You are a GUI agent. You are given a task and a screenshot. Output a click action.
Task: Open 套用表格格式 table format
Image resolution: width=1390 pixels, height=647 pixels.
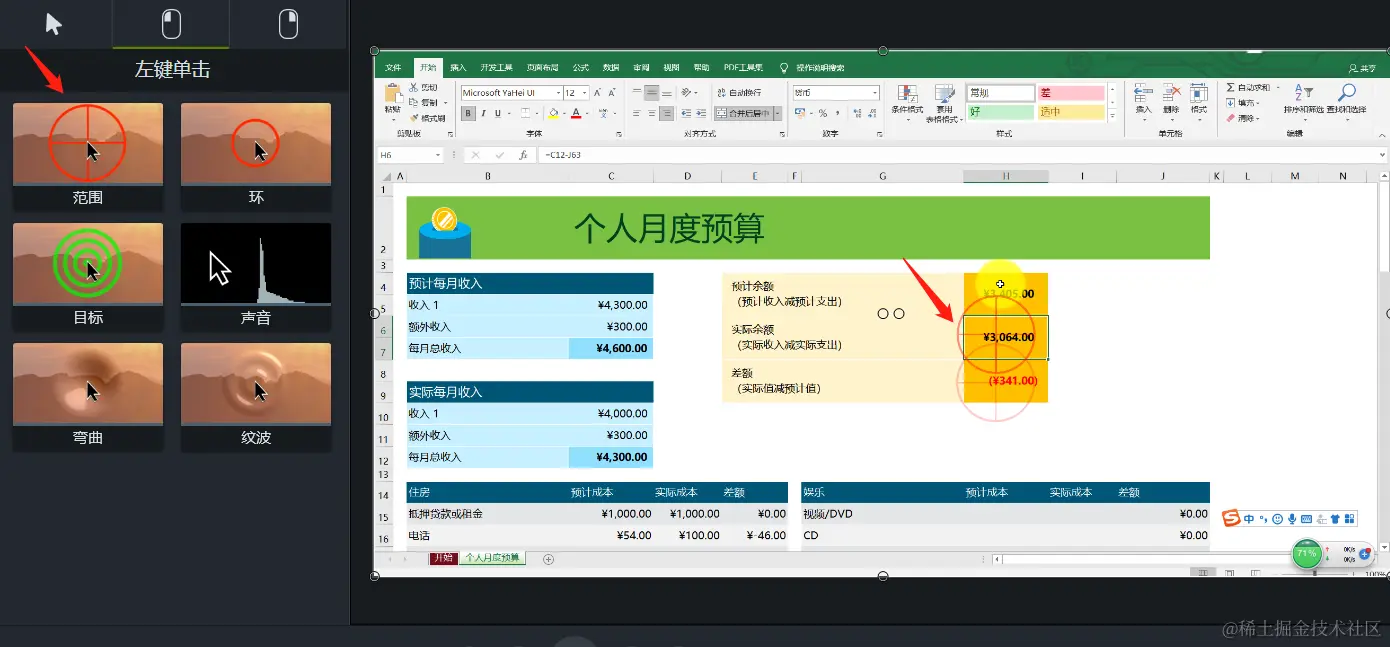tap(944, 103)
